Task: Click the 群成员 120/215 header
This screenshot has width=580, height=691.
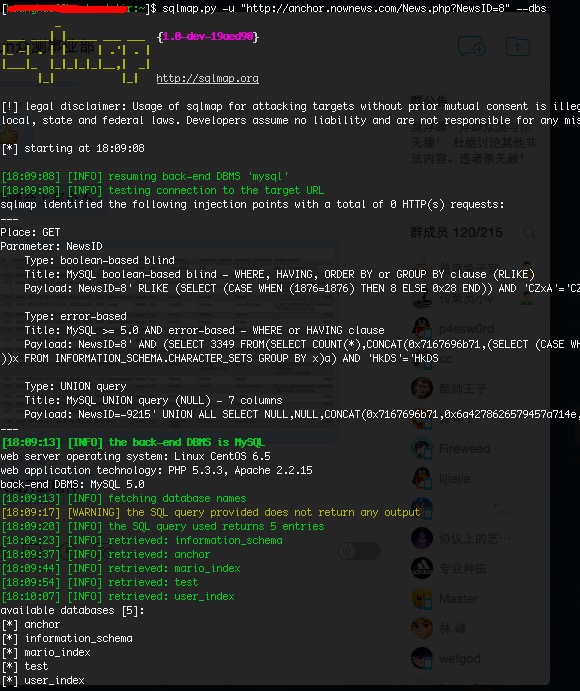Action: click(x=456, y=232)
